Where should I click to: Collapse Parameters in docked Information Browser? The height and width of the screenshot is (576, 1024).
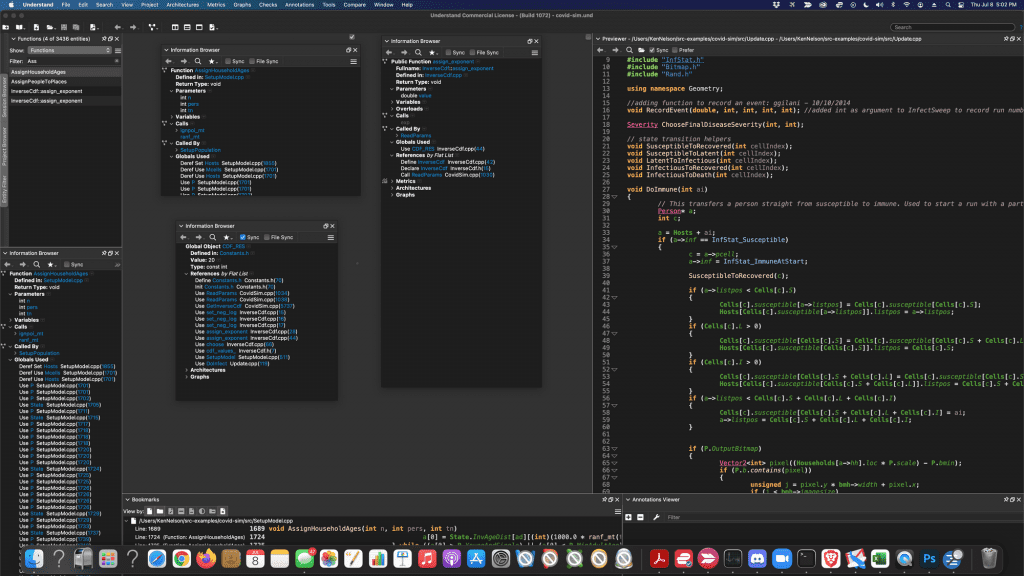click(x=10, y=294)
